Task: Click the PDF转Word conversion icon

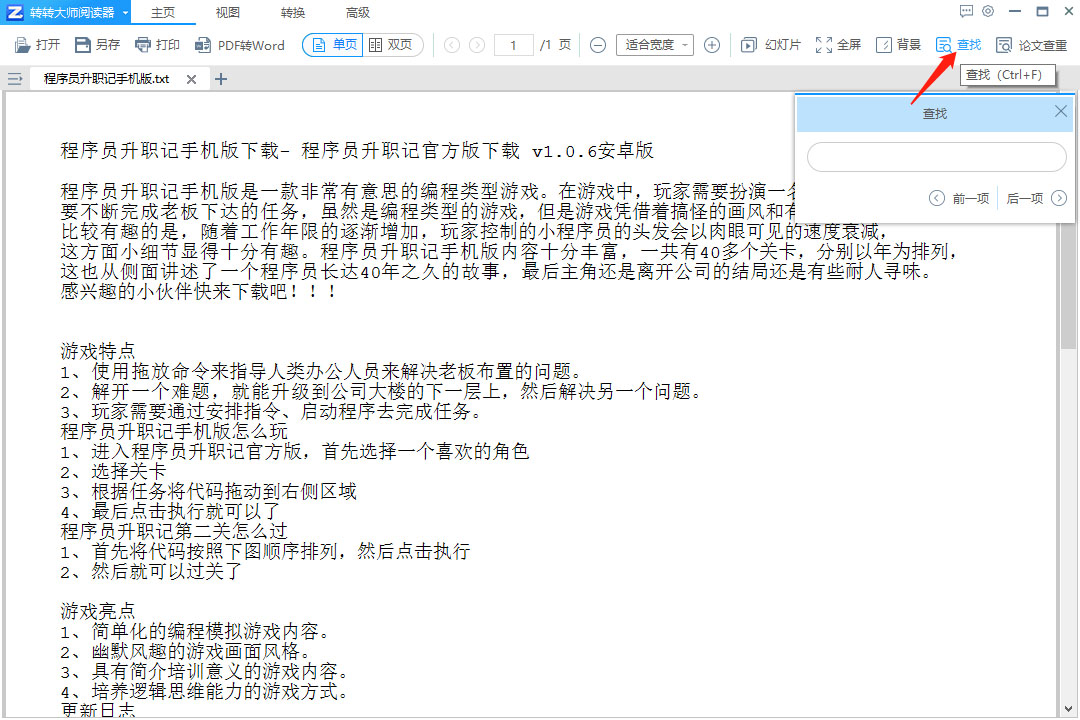Action: coord(243,45)
